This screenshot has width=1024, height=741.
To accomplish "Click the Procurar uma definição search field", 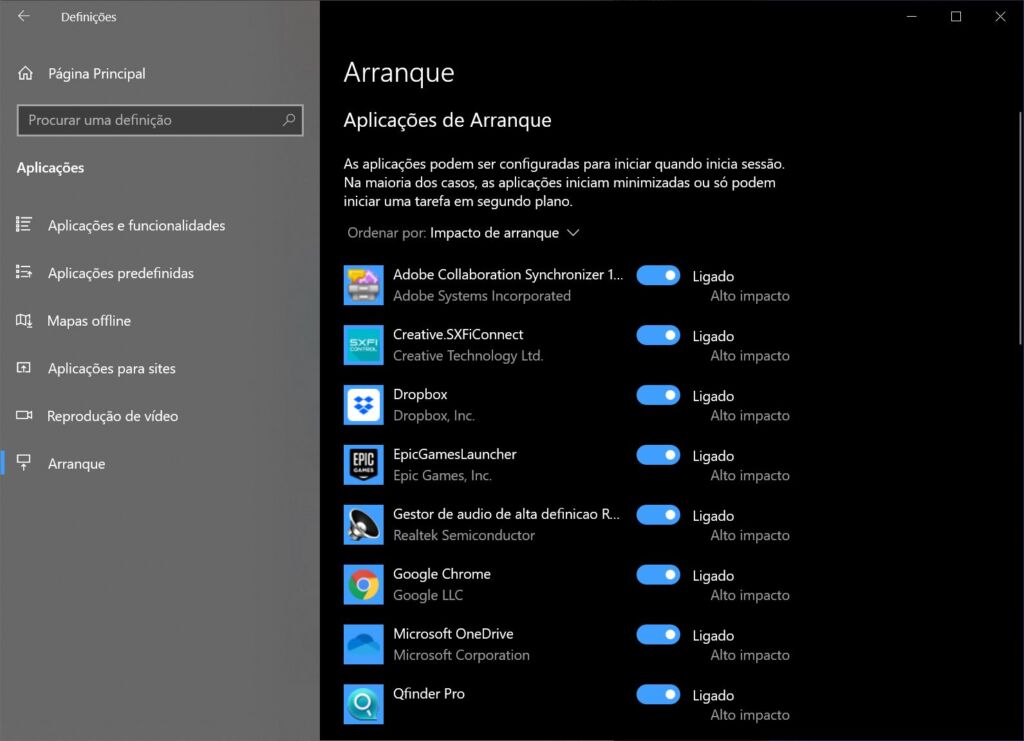I will click(160, 120).
